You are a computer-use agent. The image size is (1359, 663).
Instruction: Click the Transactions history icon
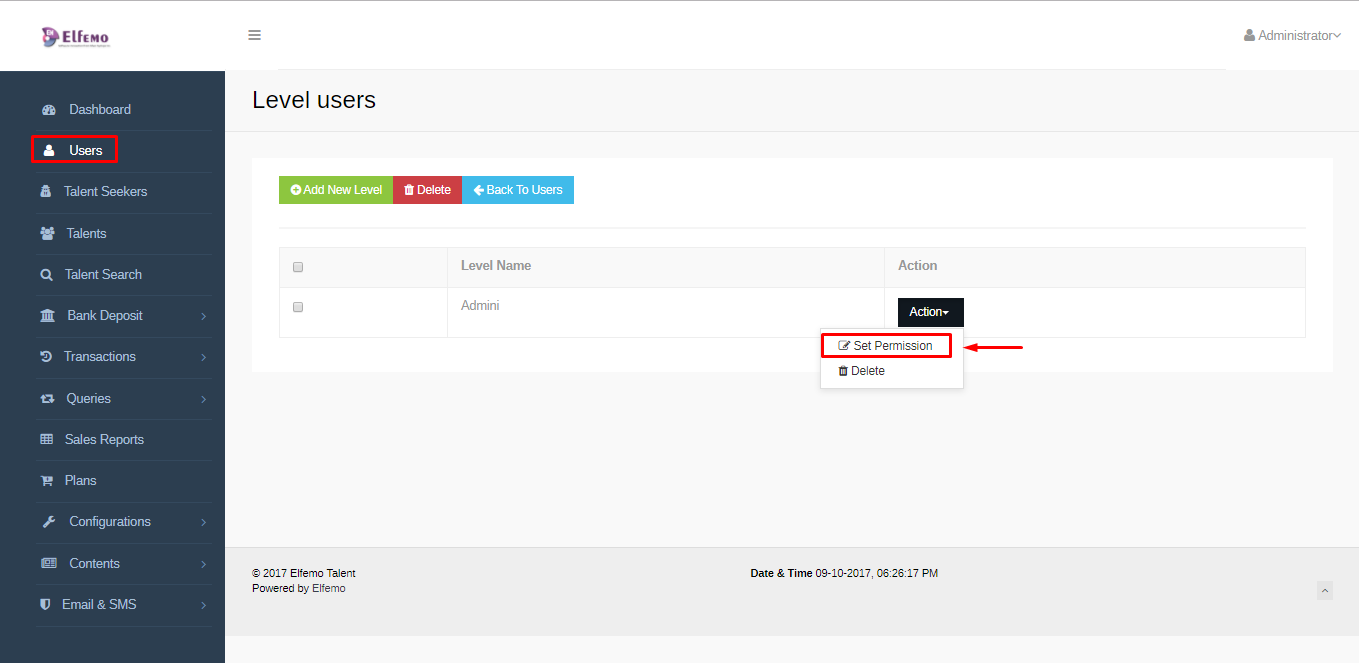click(46, 356)
